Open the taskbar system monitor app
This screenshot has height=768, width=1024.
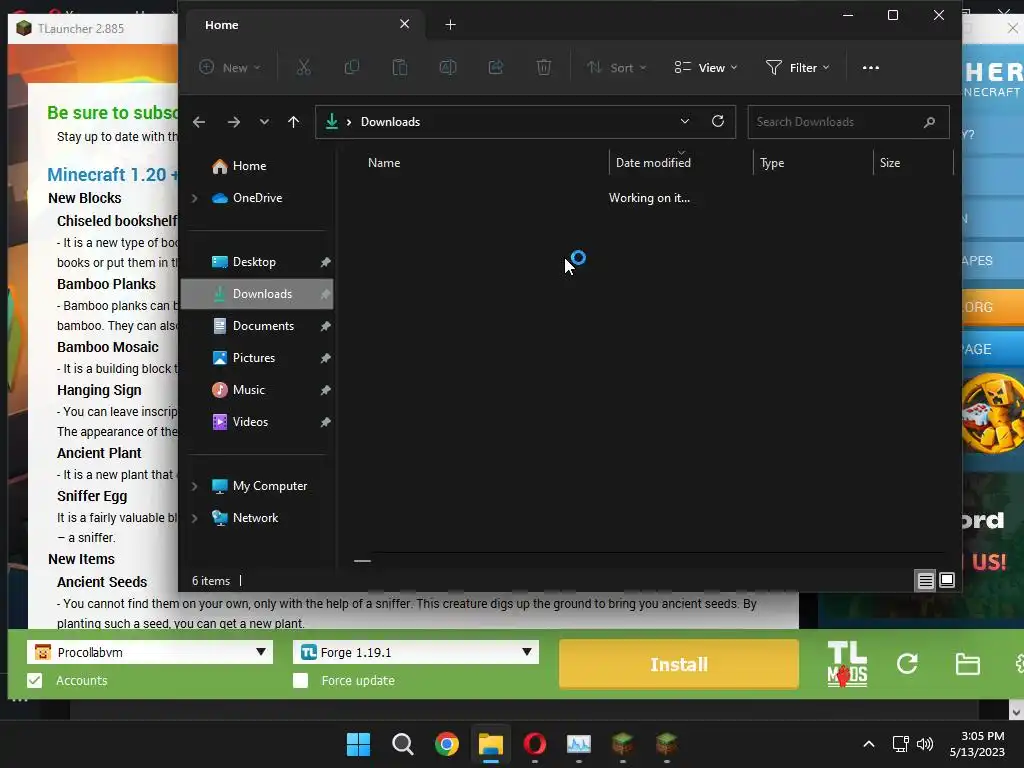point(579,744)
